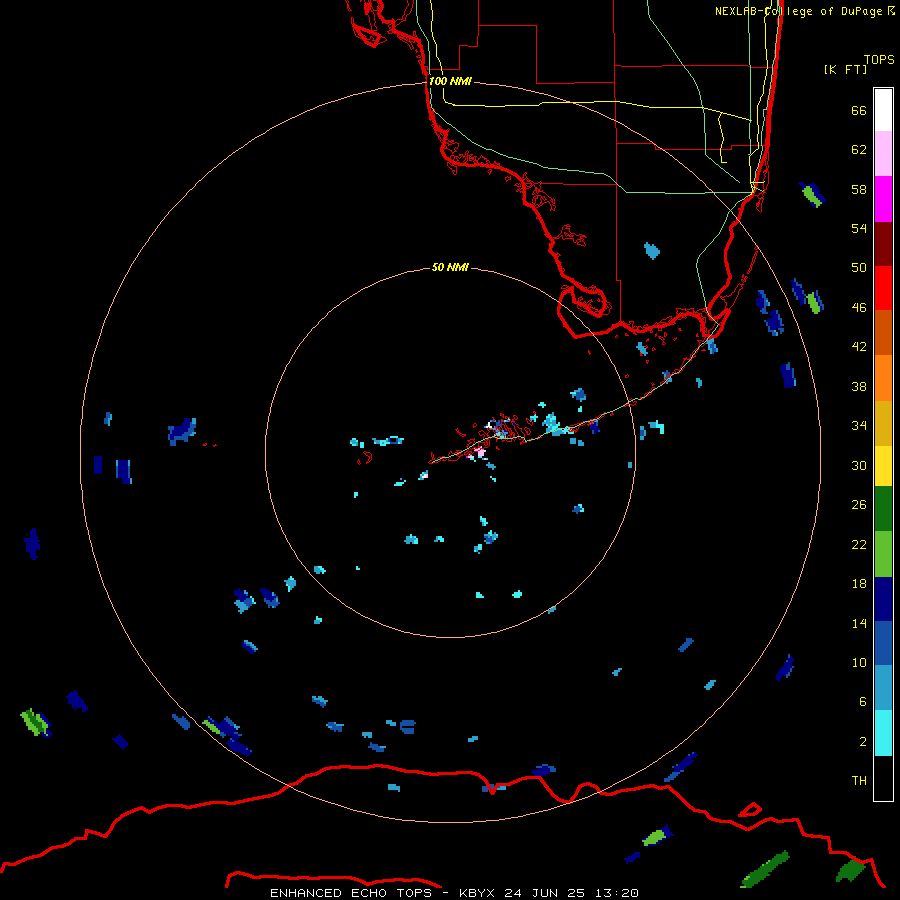Click the 22 value on the legend scale
Viewport: 900px width, 900px height.
point(859,545)
